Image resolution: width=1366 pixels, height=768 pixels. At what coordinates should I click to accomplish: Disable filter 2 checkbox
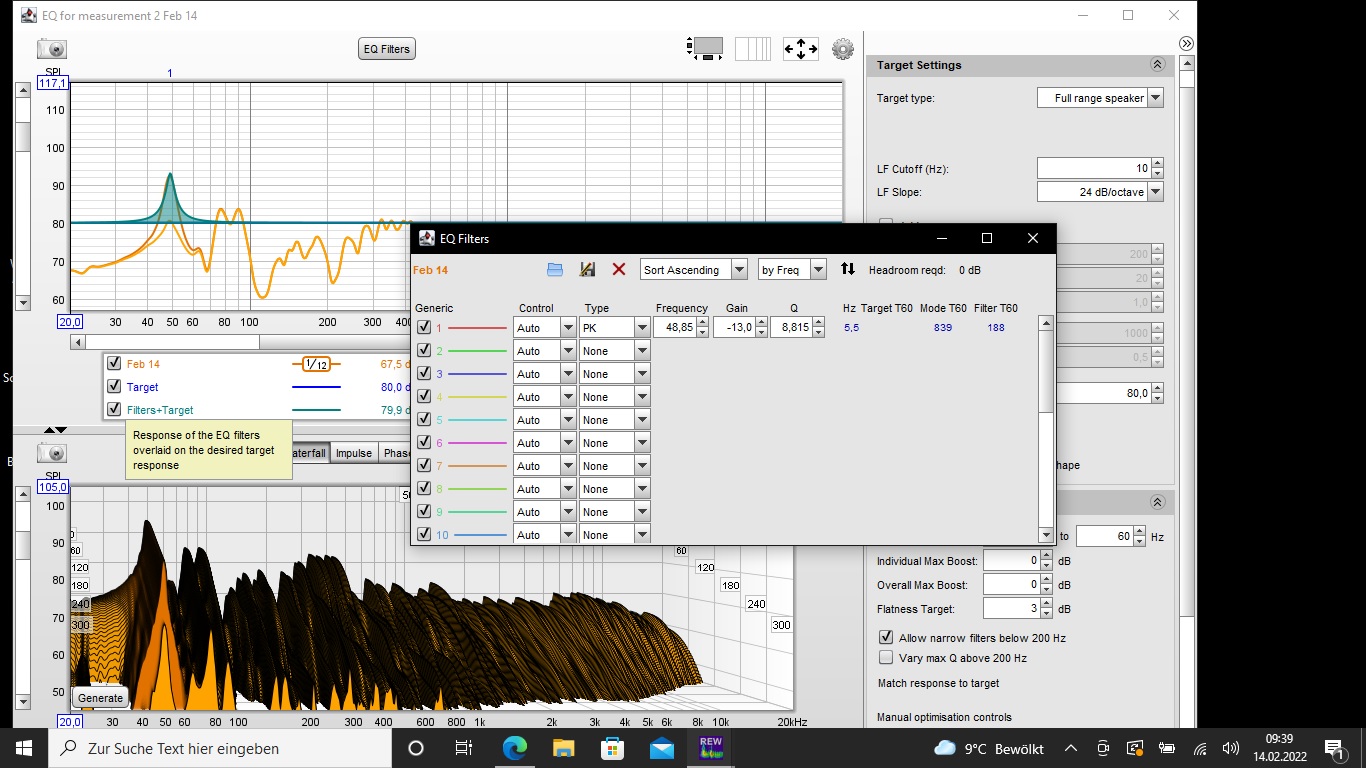424,350
